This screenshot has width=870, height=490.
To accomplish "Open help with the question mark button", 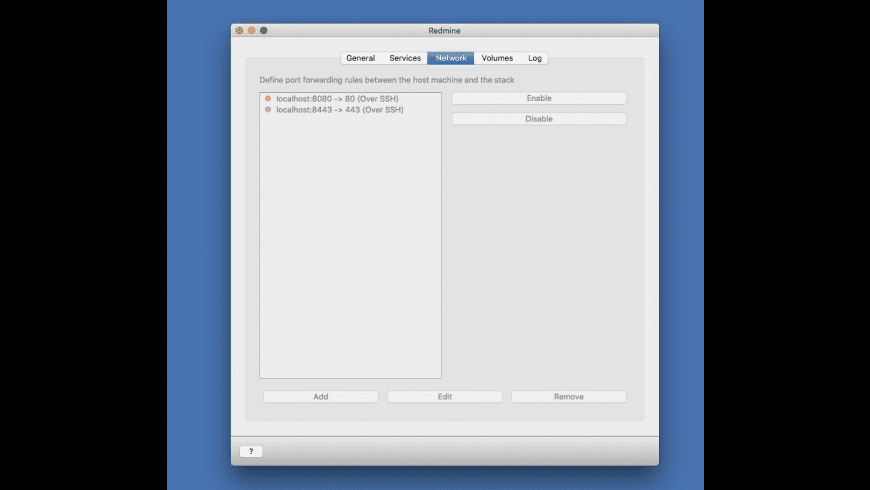I will click(251, 451).
